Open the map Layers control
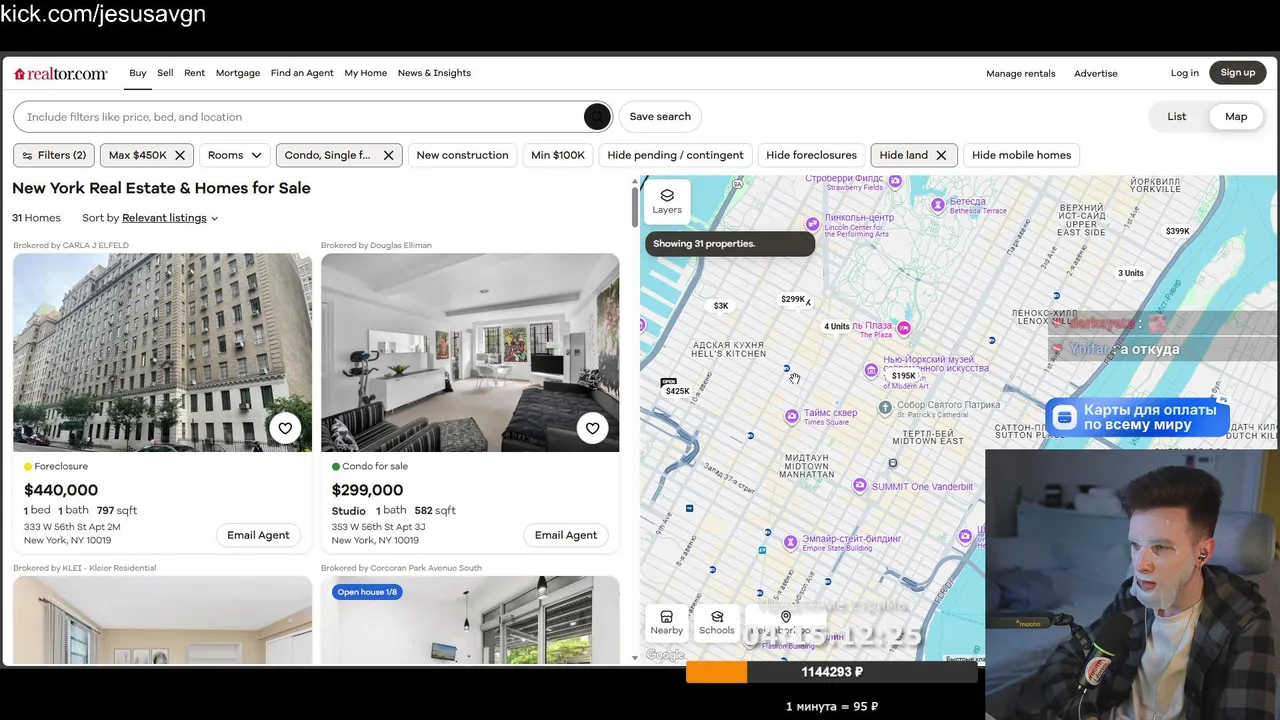This screenshot has width=1280, height=720. [667, 200]
